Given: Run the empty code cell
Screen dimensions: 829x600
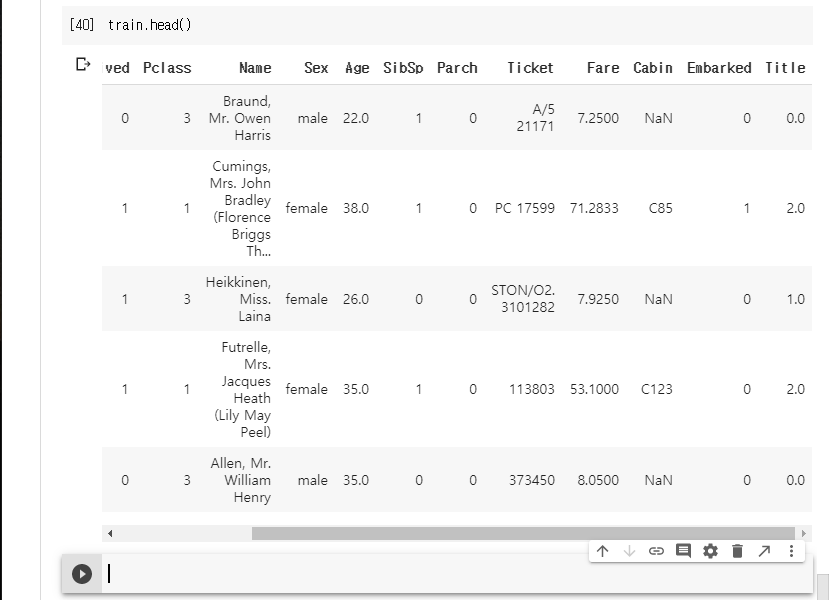Looking at the screenshot, I should click(x=82, y=574).
